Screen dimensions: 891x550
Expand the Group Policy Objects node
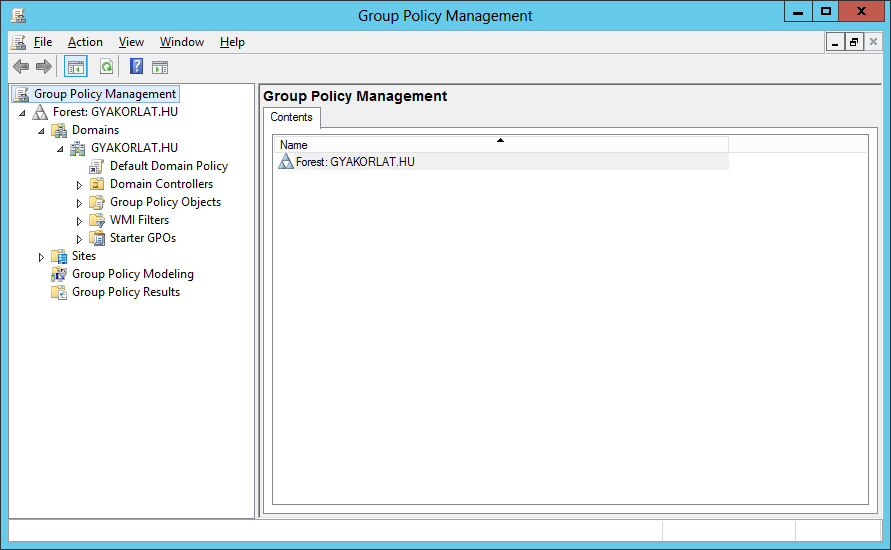79,203
